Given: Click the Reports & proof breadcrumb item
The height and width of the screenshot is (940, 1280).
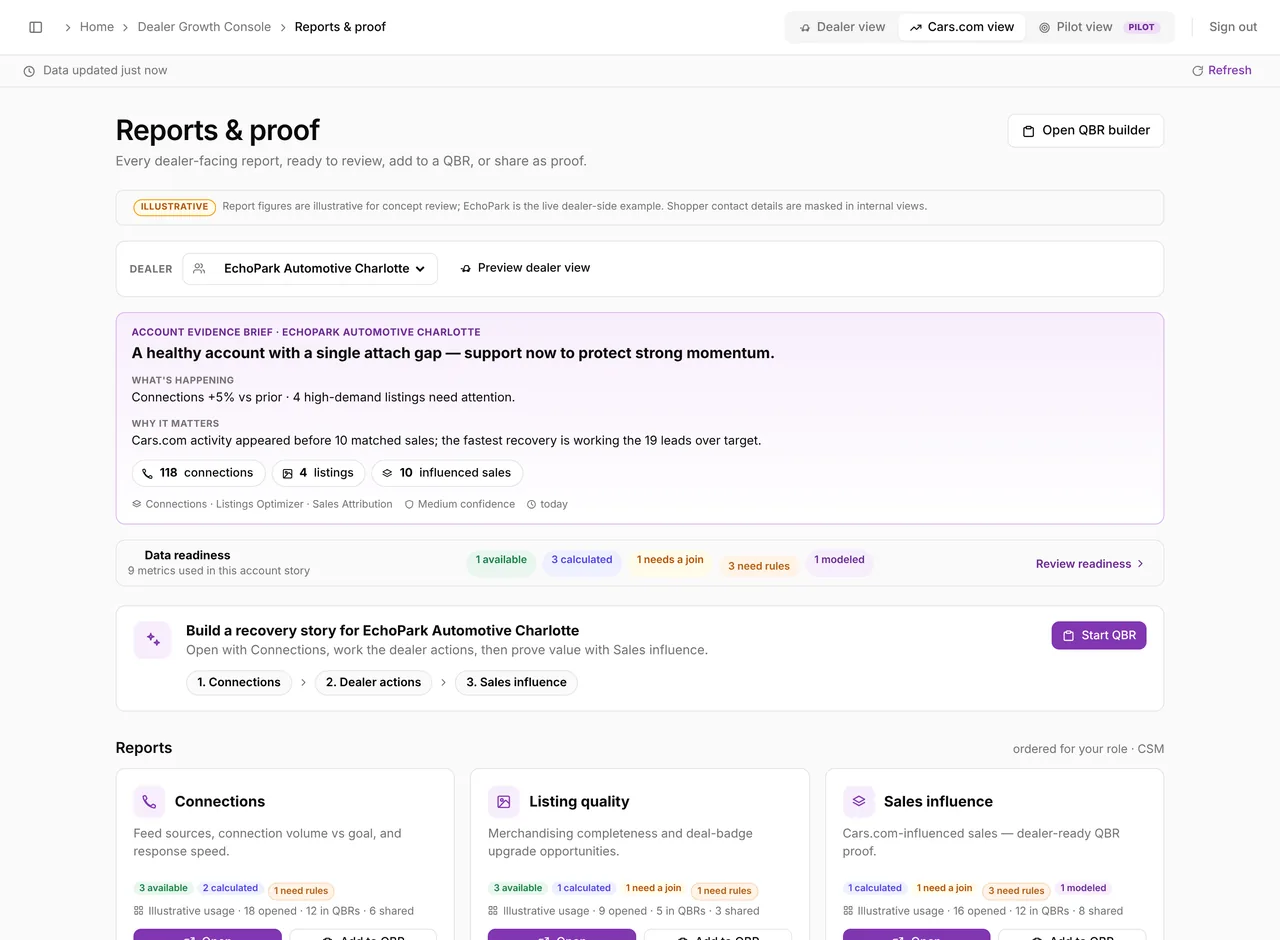Looking at the screenshot, I should pyautogui.click(x=340, y=27).
